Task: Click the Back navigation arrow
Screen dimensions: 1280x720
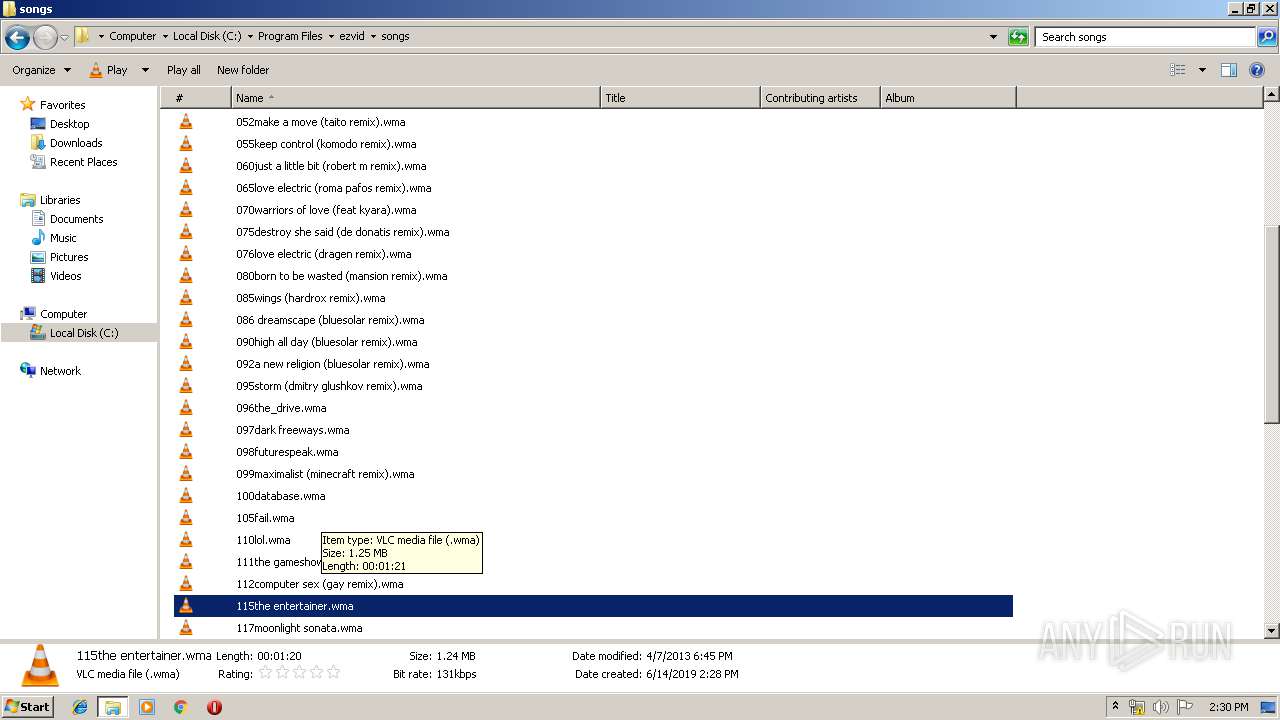Action: pos(17,37)
